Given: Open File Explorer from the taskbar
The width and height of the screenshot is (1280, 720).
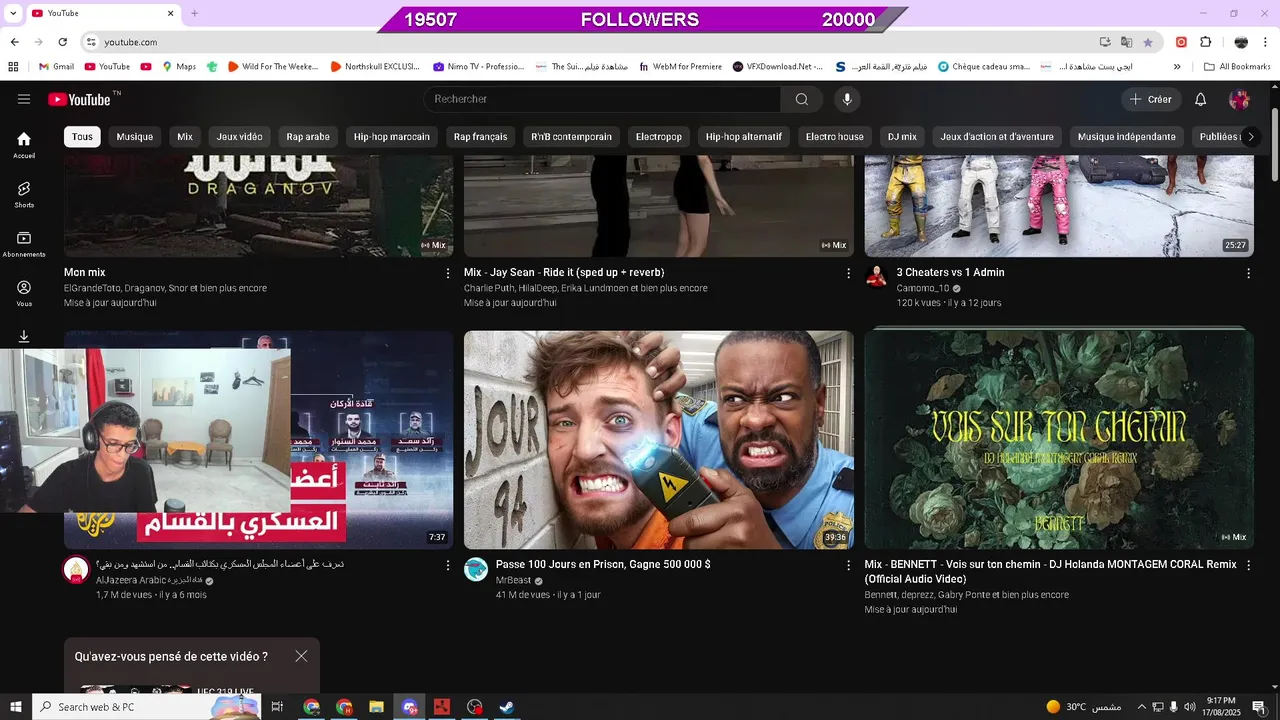Looking at the screenshot, I should (376, 707).
